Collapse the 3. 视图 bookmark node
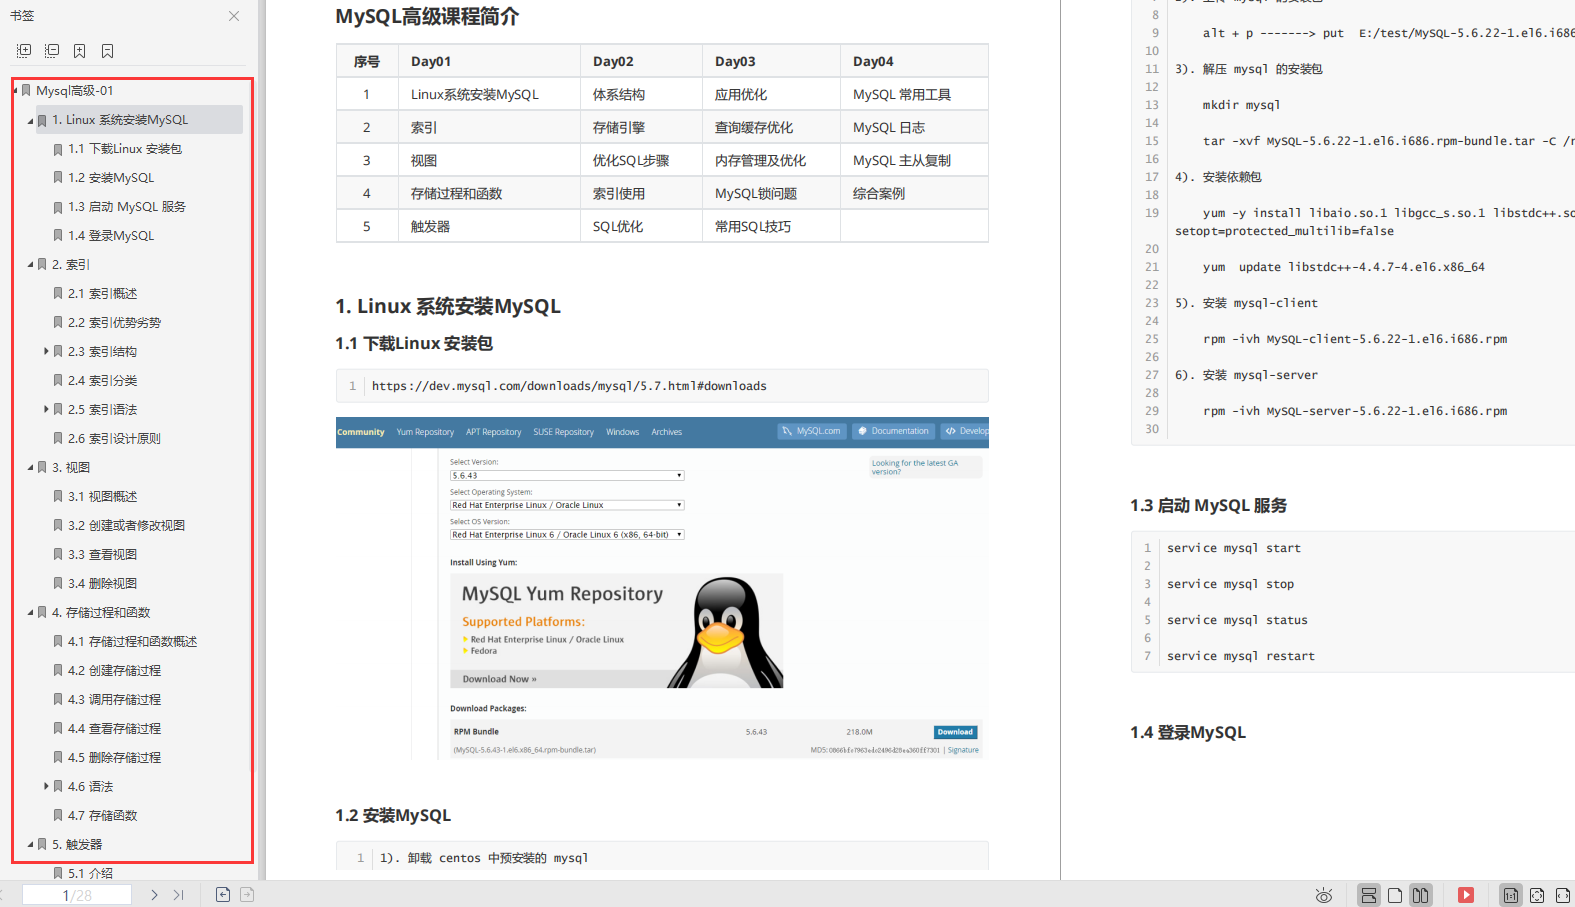This screenshot has width=1575, height=907. [x=31, y=468]
